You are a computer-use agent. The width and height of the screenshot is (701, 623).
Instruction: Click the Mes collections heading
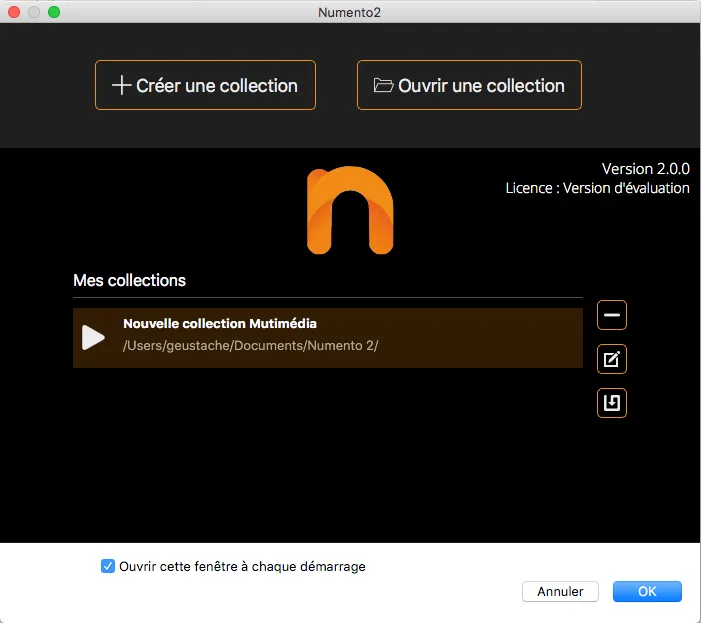tap(129, 280)
